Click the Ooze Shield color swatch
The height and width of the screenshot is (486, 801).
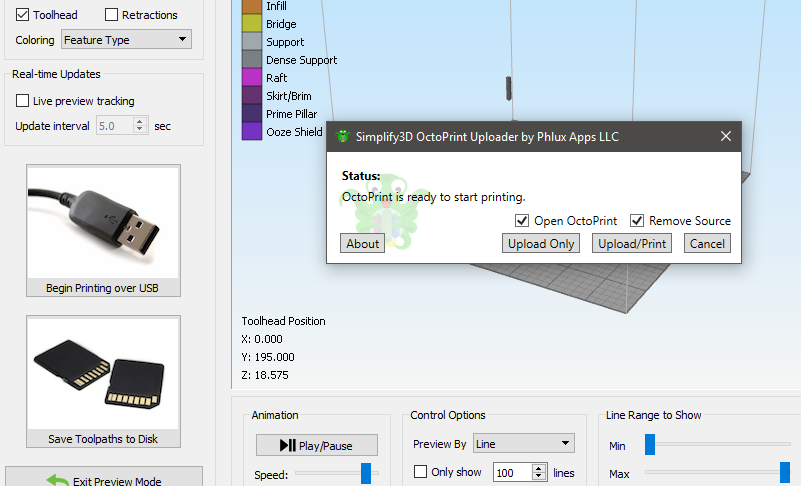[252, 131]
